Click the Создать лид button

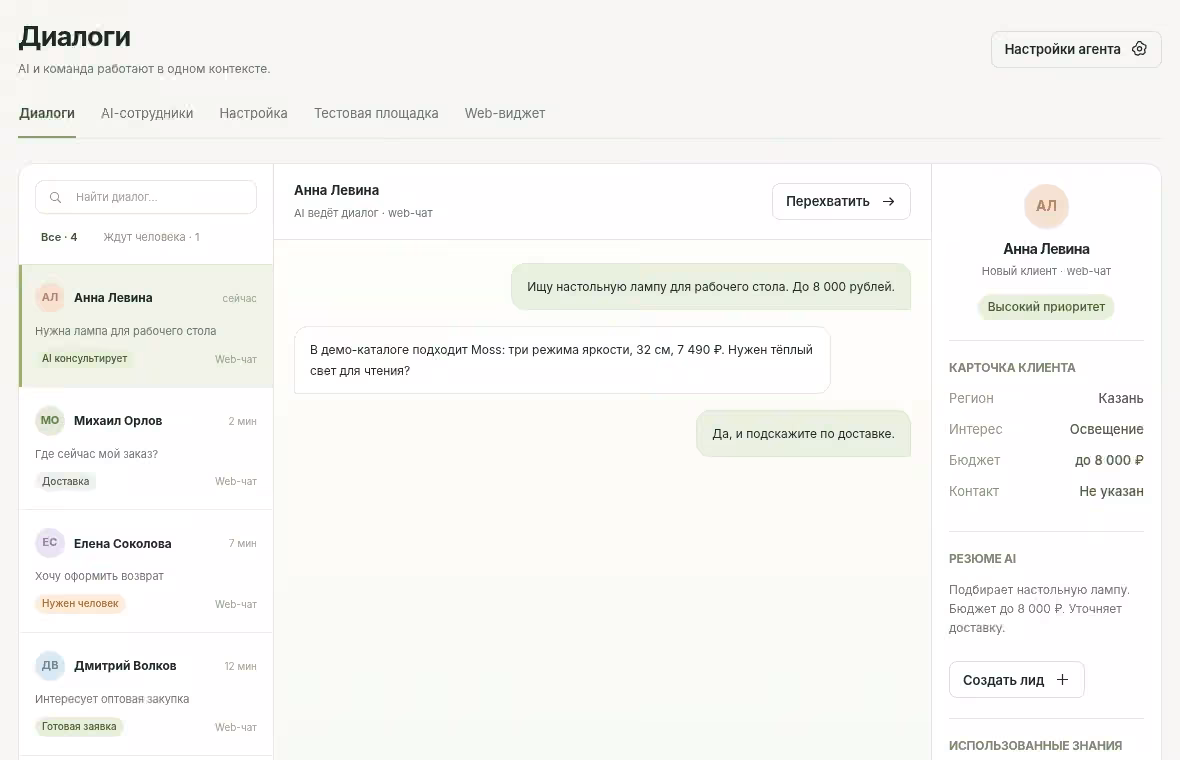coord(1017,679)
